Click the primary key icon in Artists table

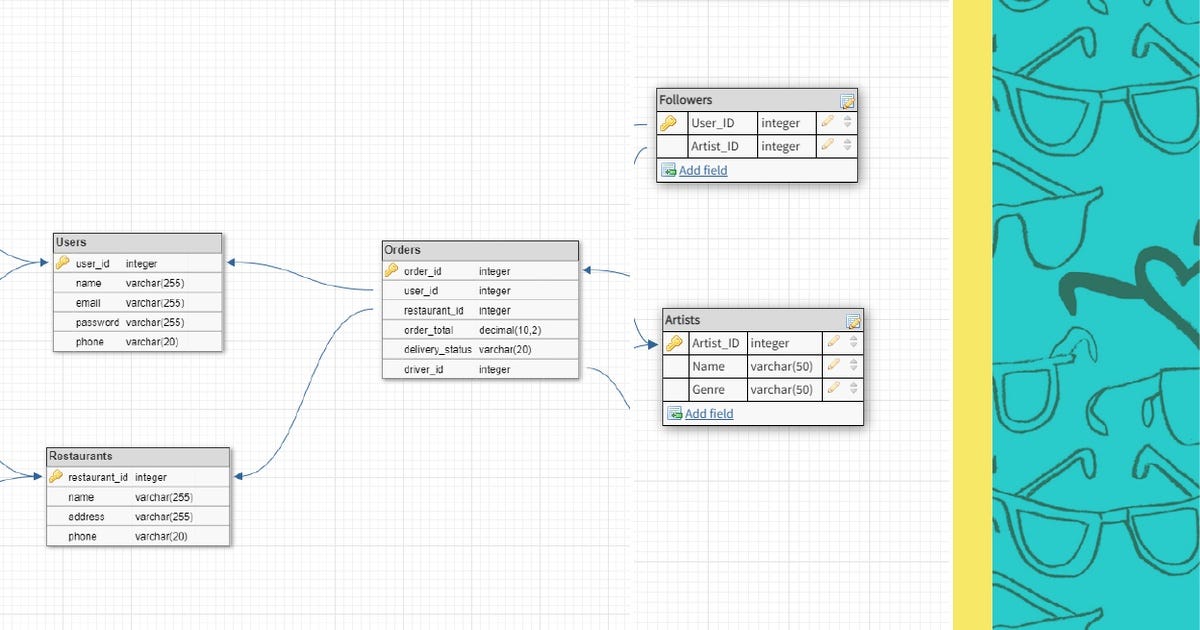pyautogui.click(x=675, y=343)
